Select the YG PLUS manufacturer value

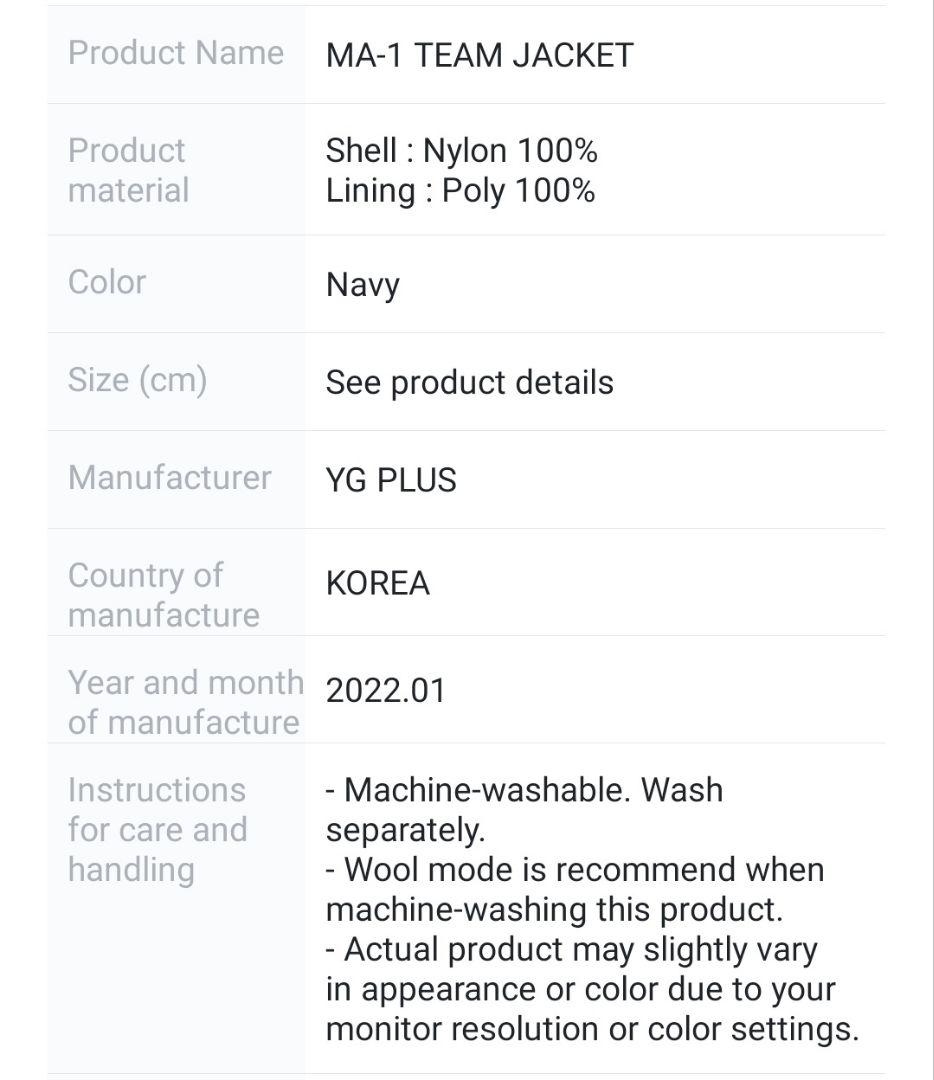click(x=391, y=480)
